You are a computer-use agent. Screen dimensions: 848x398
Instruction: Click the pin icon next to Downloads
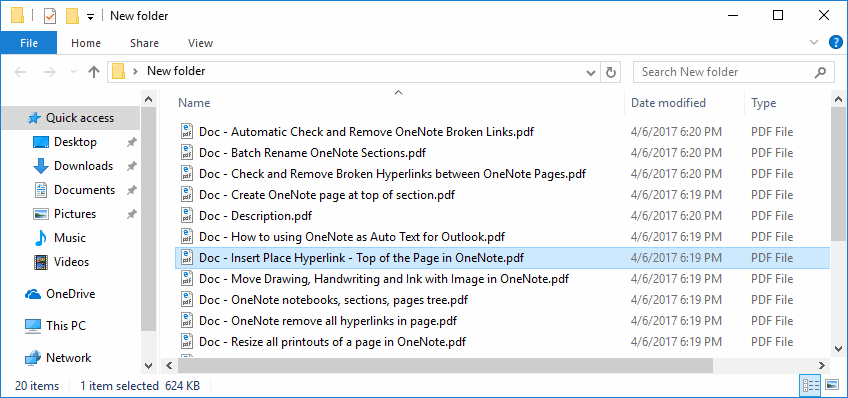[131, 167]
